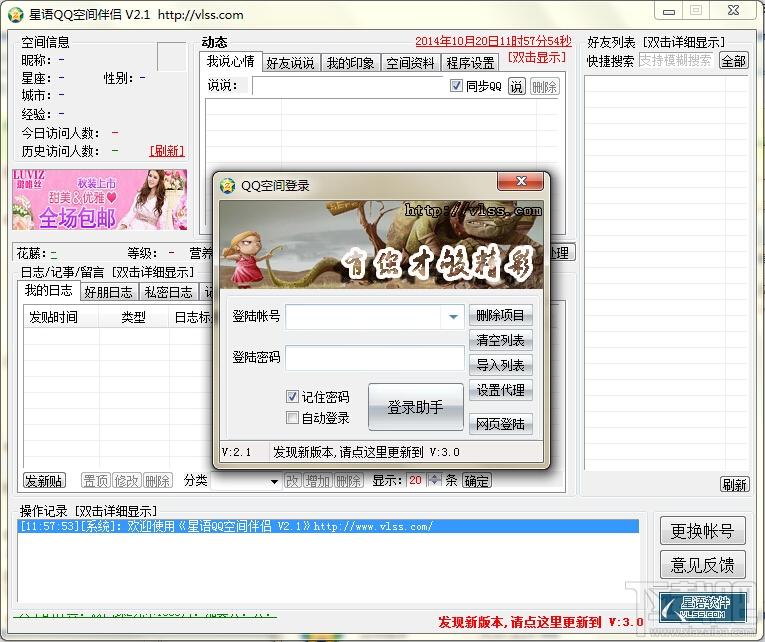Open the 分类 category dropdown
The image size is (765, 642).
(274, 481)
